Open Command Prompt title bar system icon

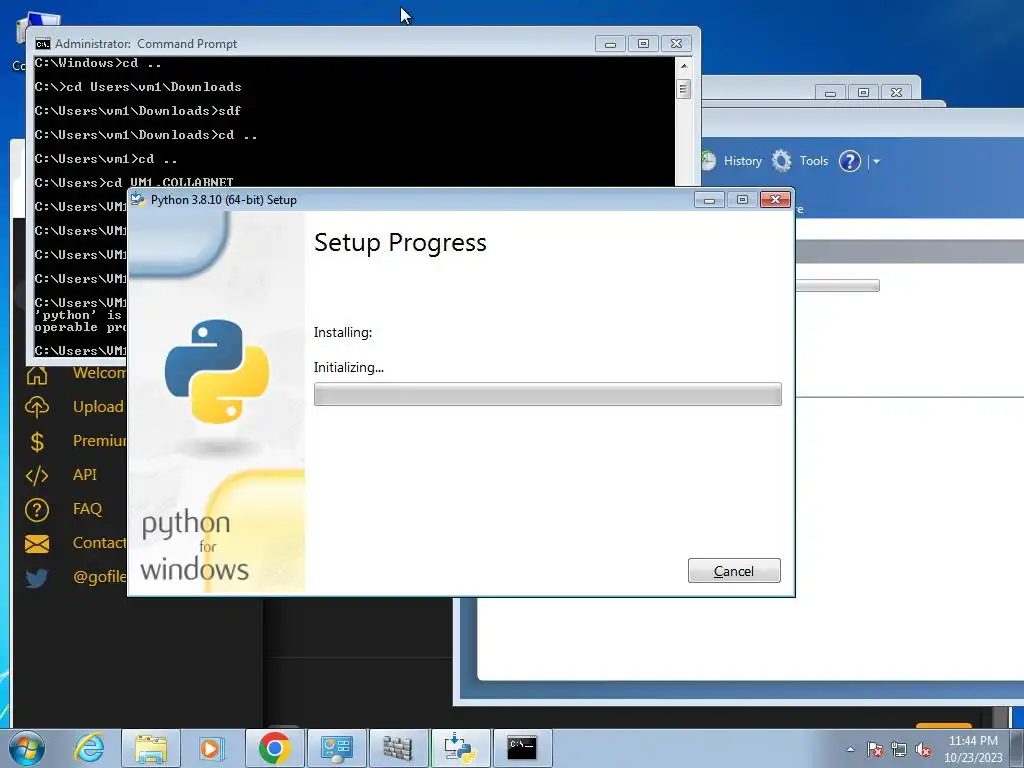(42, 44)
